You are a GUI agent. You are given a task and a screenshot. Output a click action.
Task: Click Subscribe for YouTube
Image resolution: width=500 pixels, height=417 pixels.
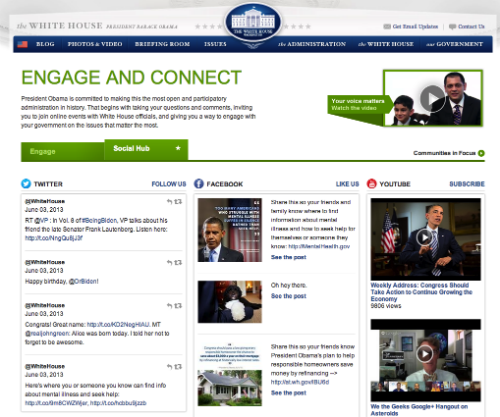pyautogui.click(x=467, y=184)
